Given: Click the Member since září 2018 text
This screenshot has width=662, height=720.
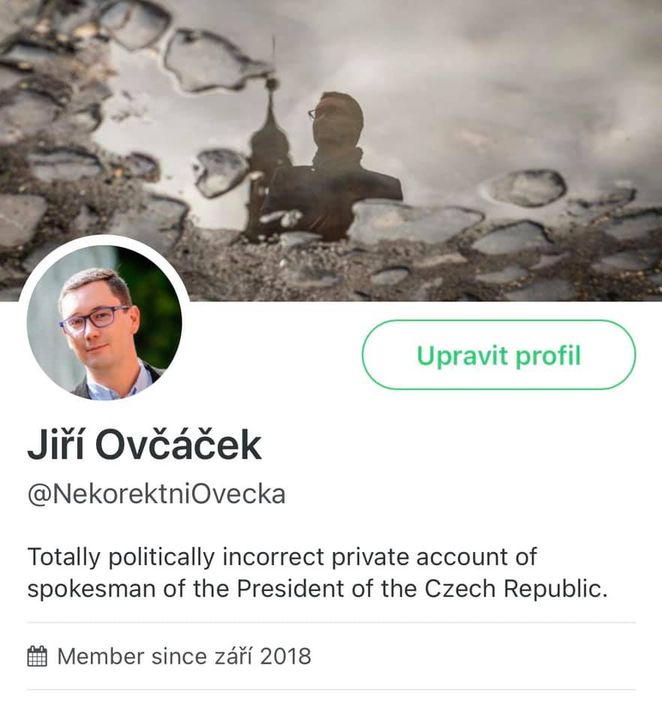Looking at the screenshot, I should (x=184, y=656).
